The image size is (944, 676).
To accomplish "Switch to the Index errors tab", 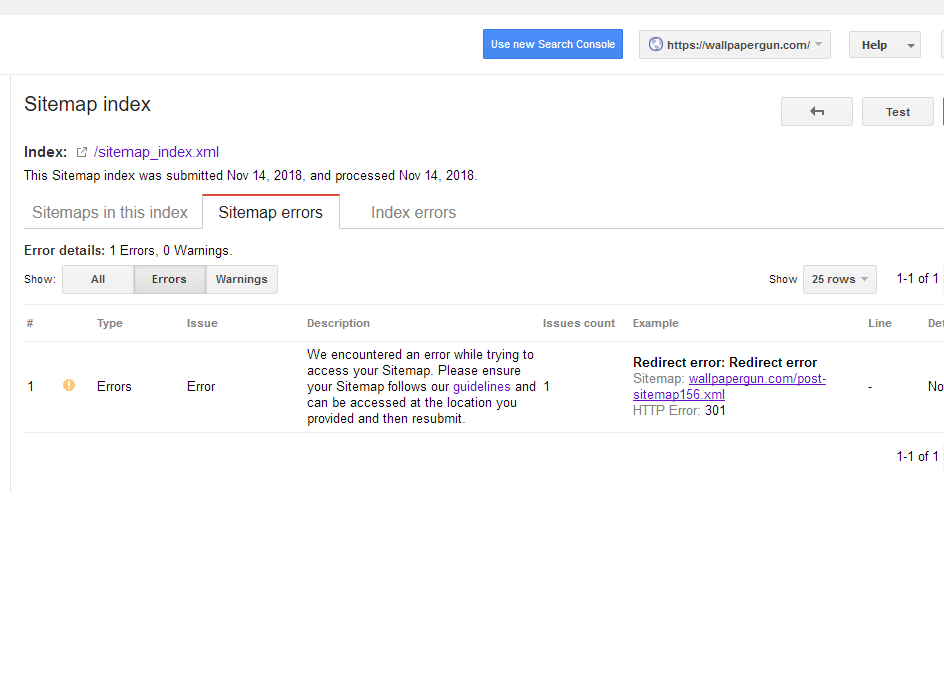I will [x=413, y=212].
